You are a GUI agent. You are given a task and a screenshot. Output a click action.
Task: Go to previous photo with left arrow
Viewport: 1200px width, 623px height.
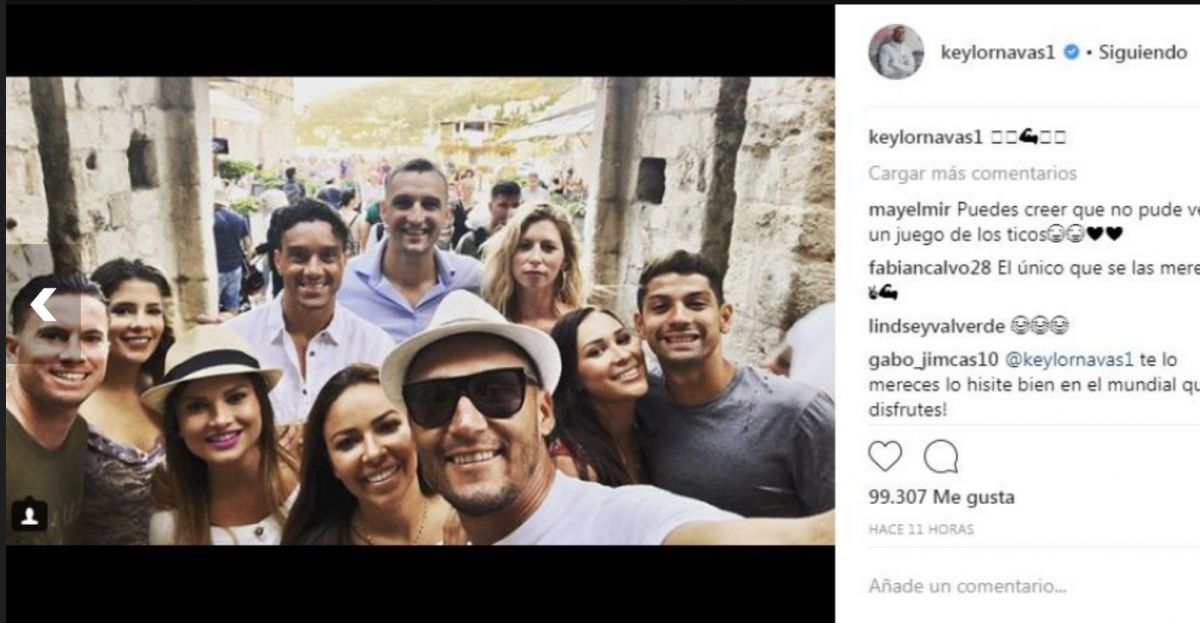[x=42, y=304]
